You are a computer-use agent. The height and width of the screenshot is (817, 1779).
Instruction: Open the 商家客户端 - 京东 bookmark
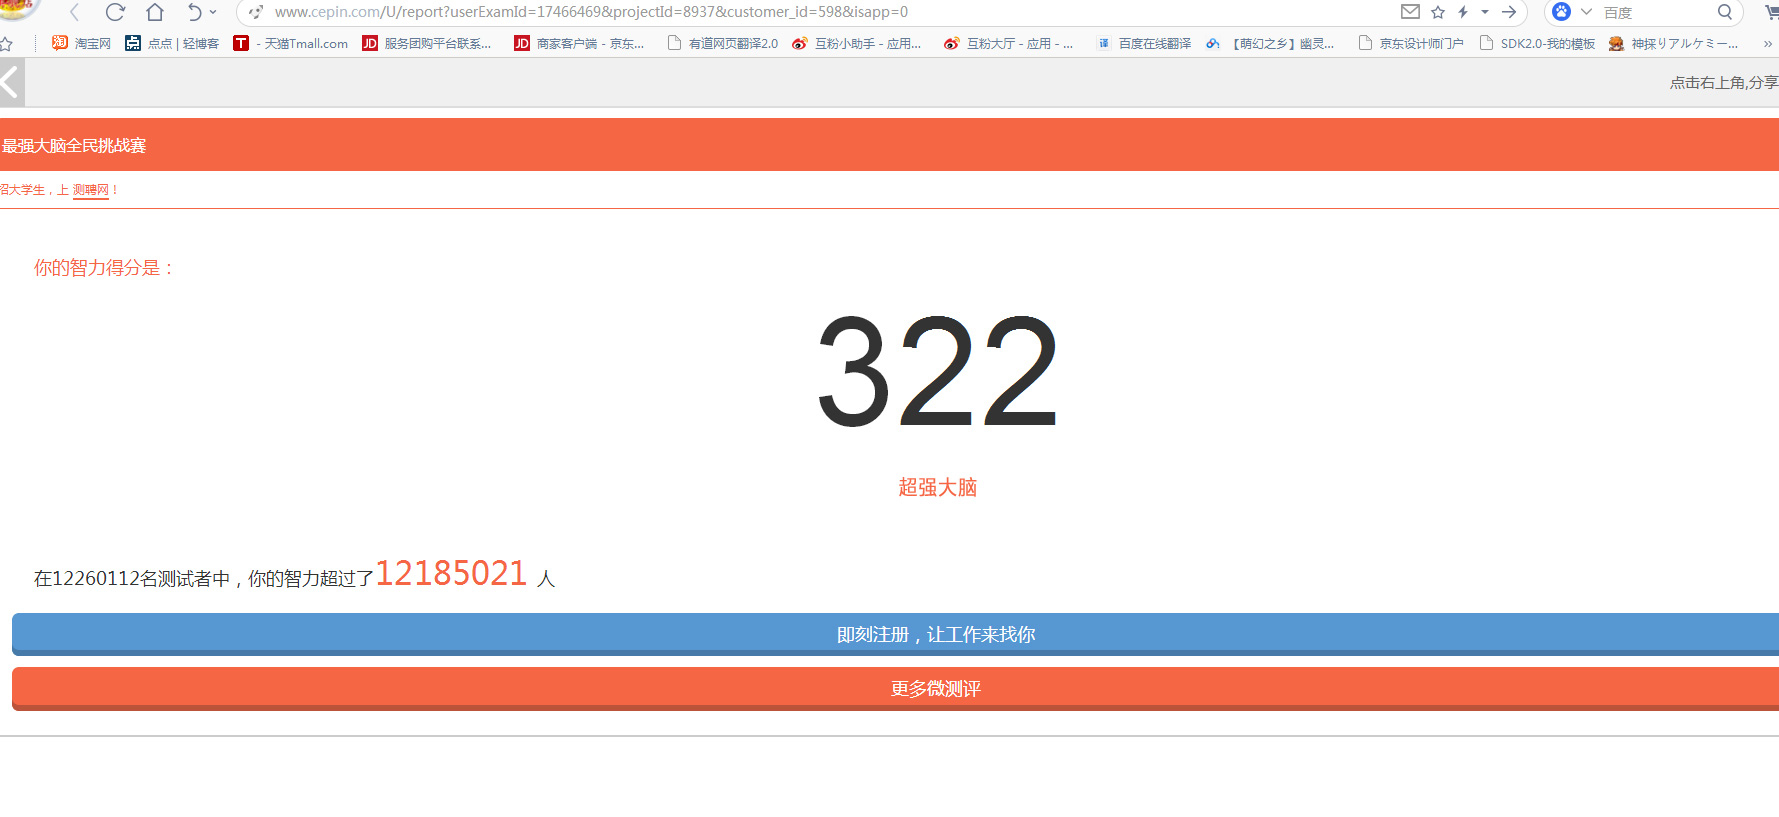click(579, 44)
